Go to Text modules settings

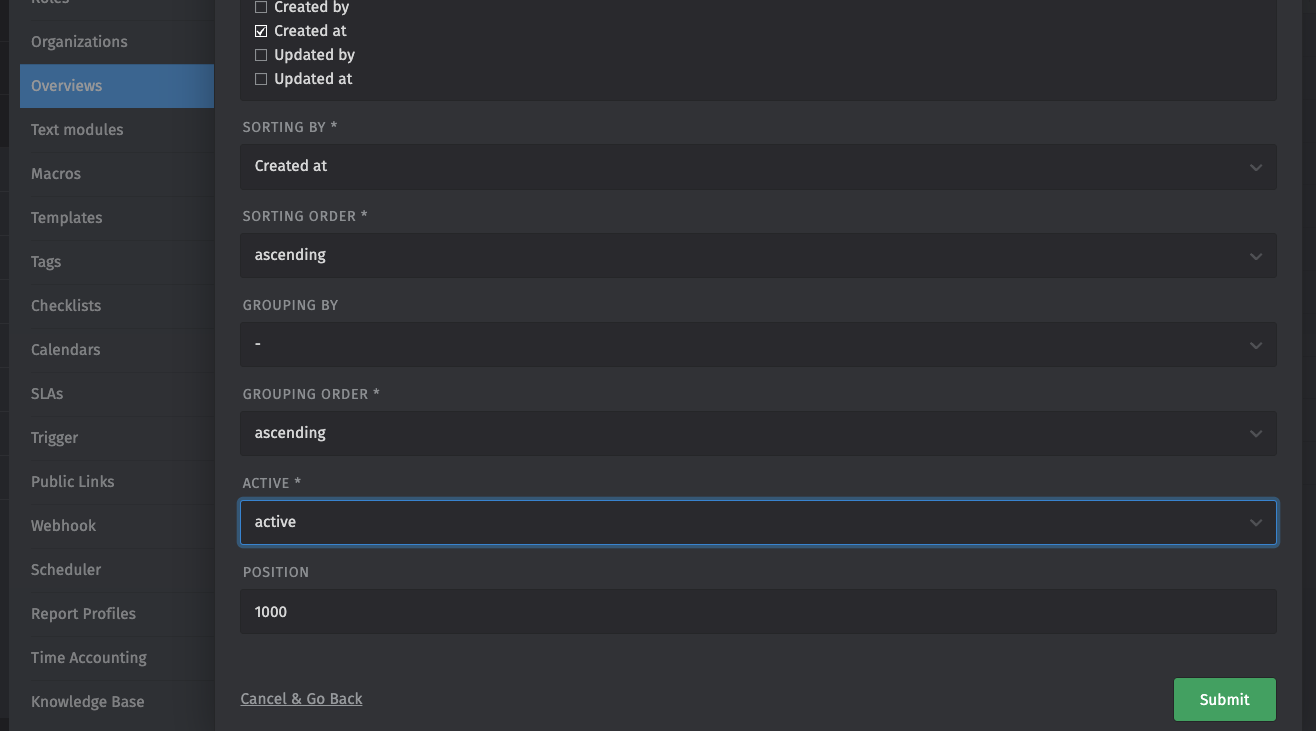(x=77, y=130)
